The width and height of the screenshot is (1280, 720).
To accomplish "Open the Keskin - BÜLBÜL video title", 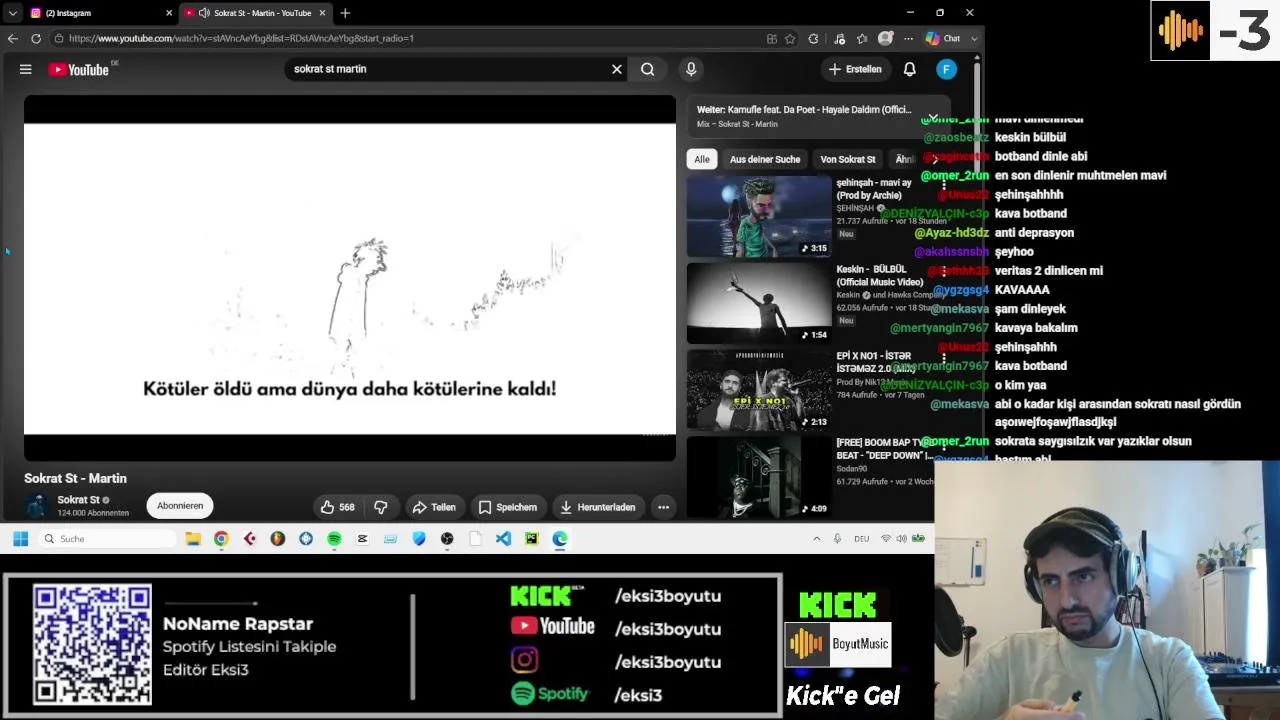I will pos(880,276).
